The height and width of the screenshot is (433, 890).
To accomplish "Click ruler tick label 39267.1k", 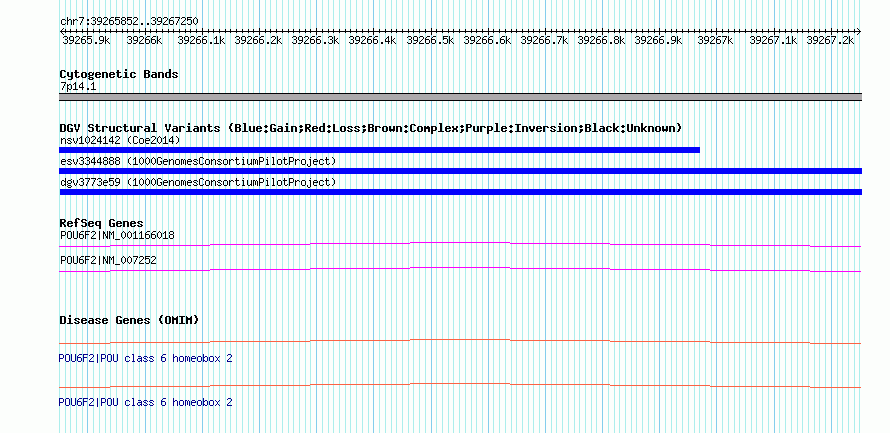I will pos(774,40).
